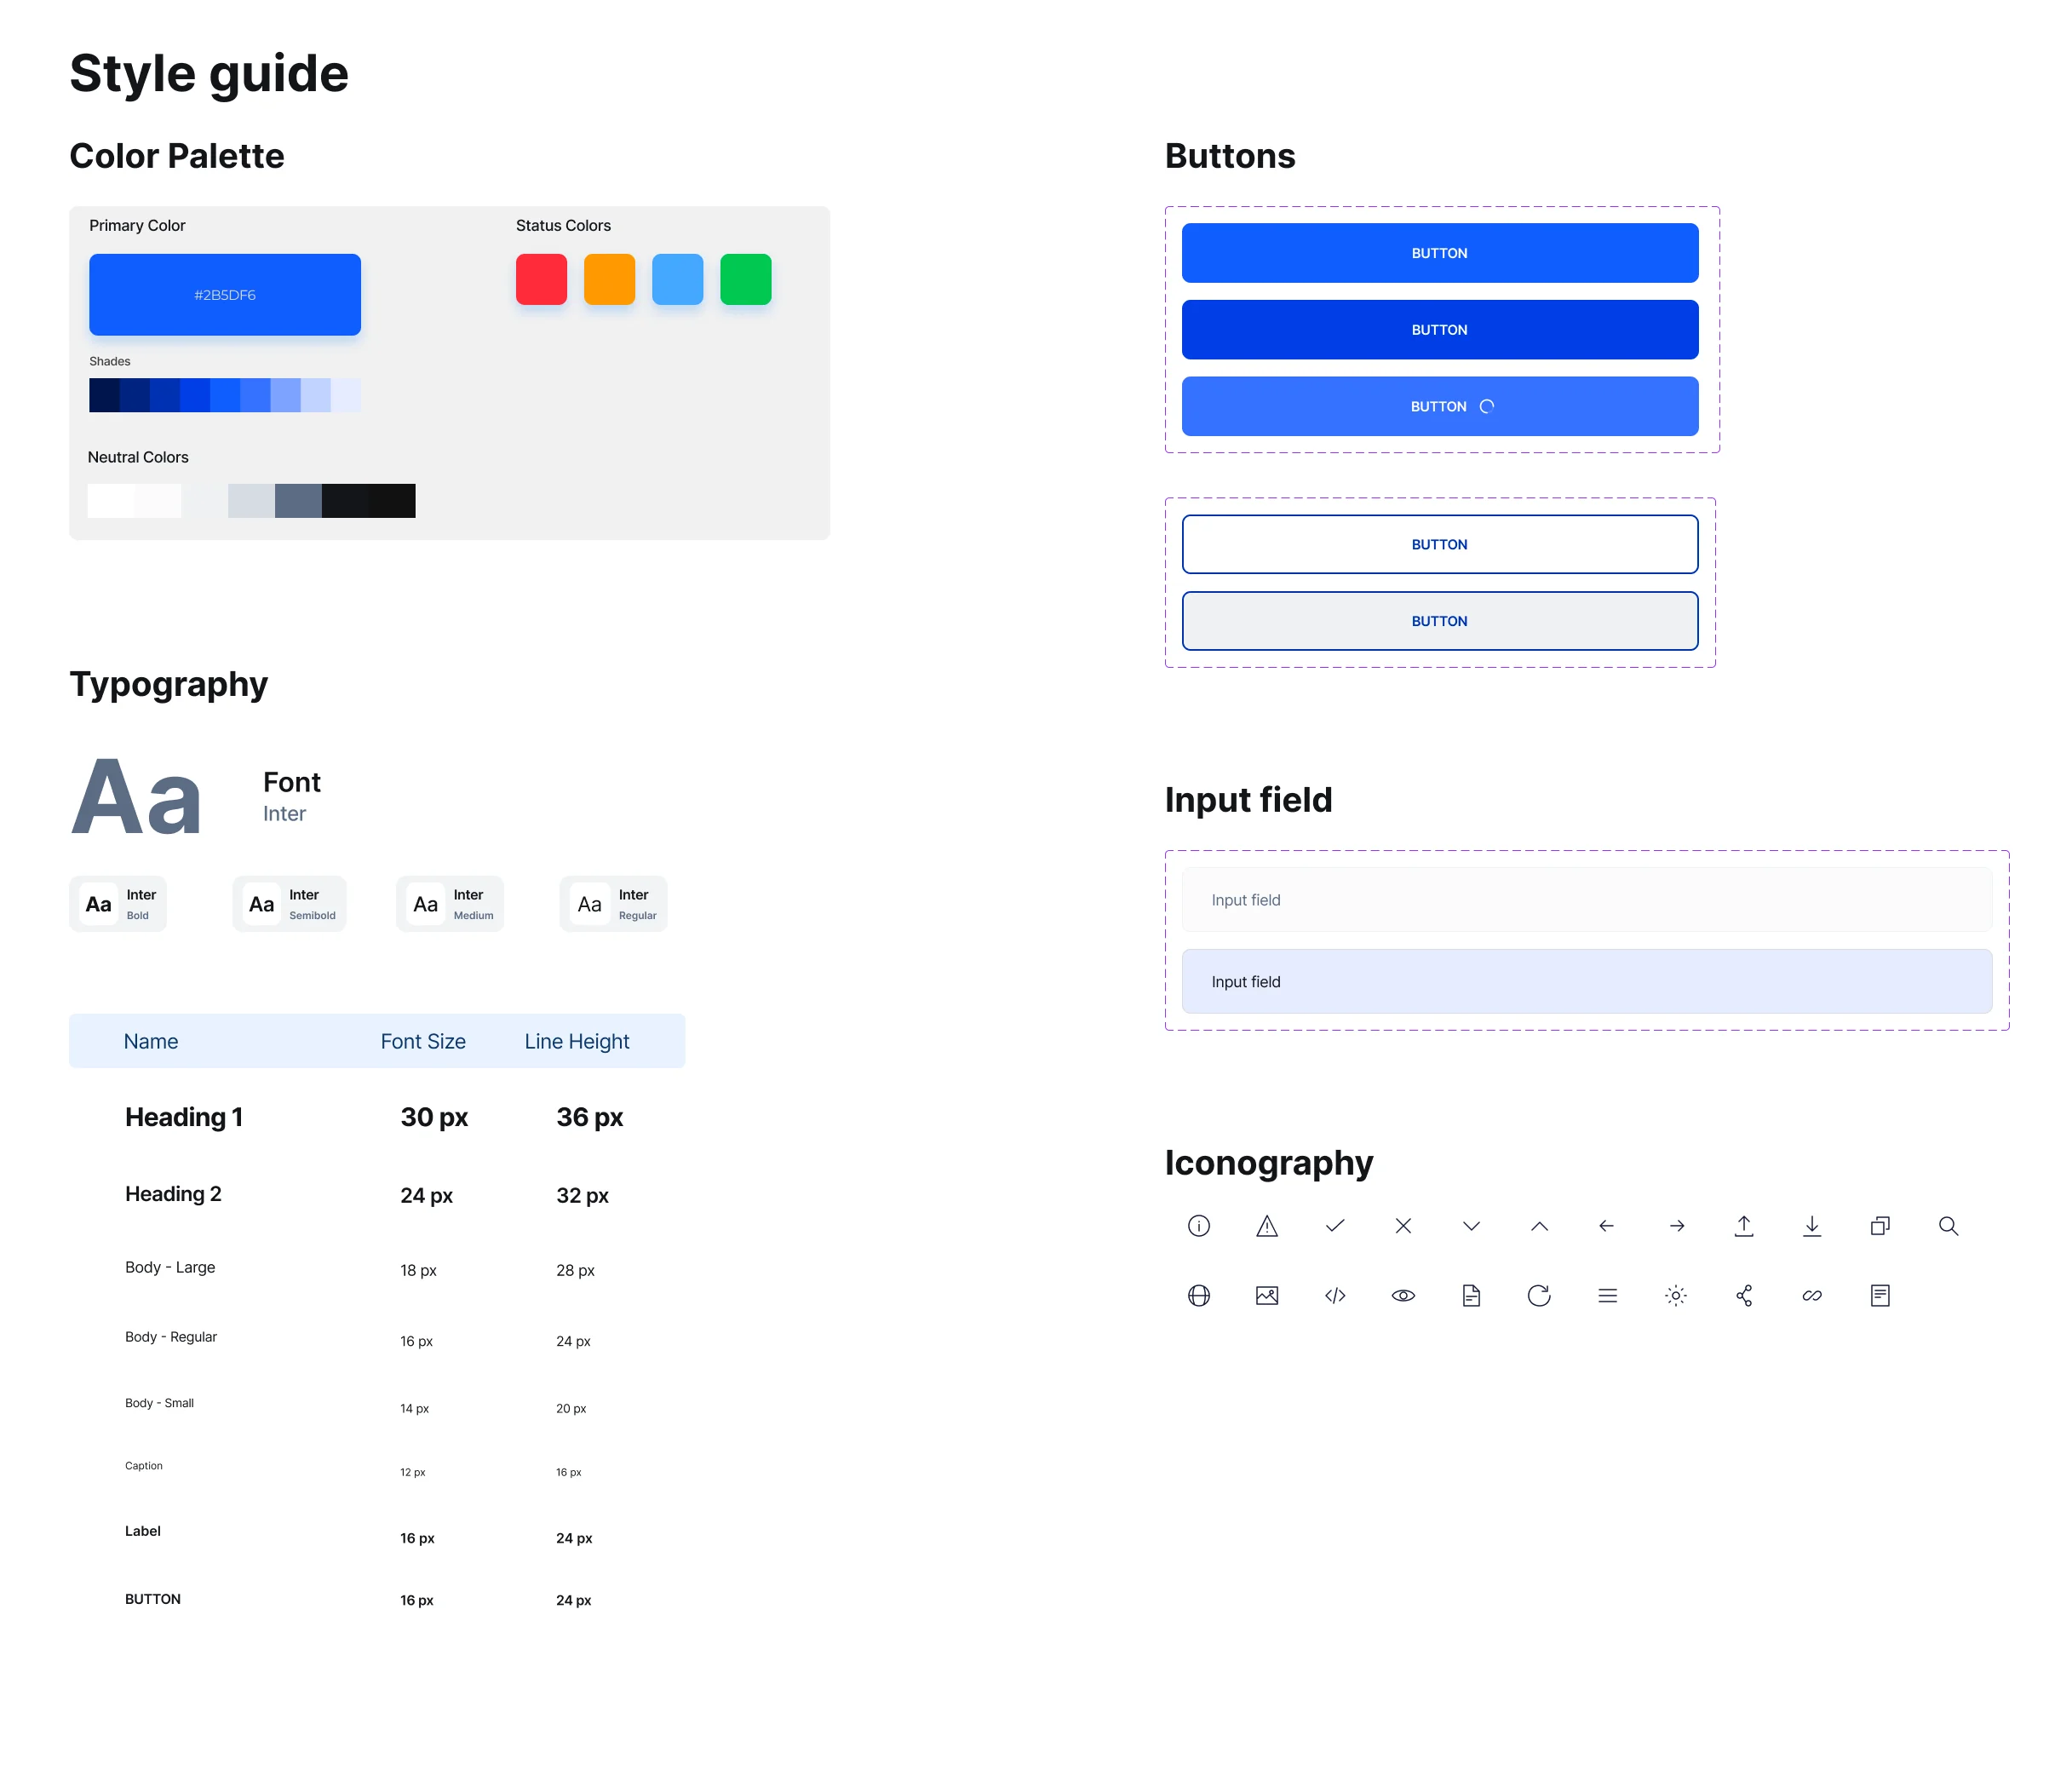Pick the lightest blue shade swatch
The width and height of the screenshot is (2072, 1776).
point(346,395)
